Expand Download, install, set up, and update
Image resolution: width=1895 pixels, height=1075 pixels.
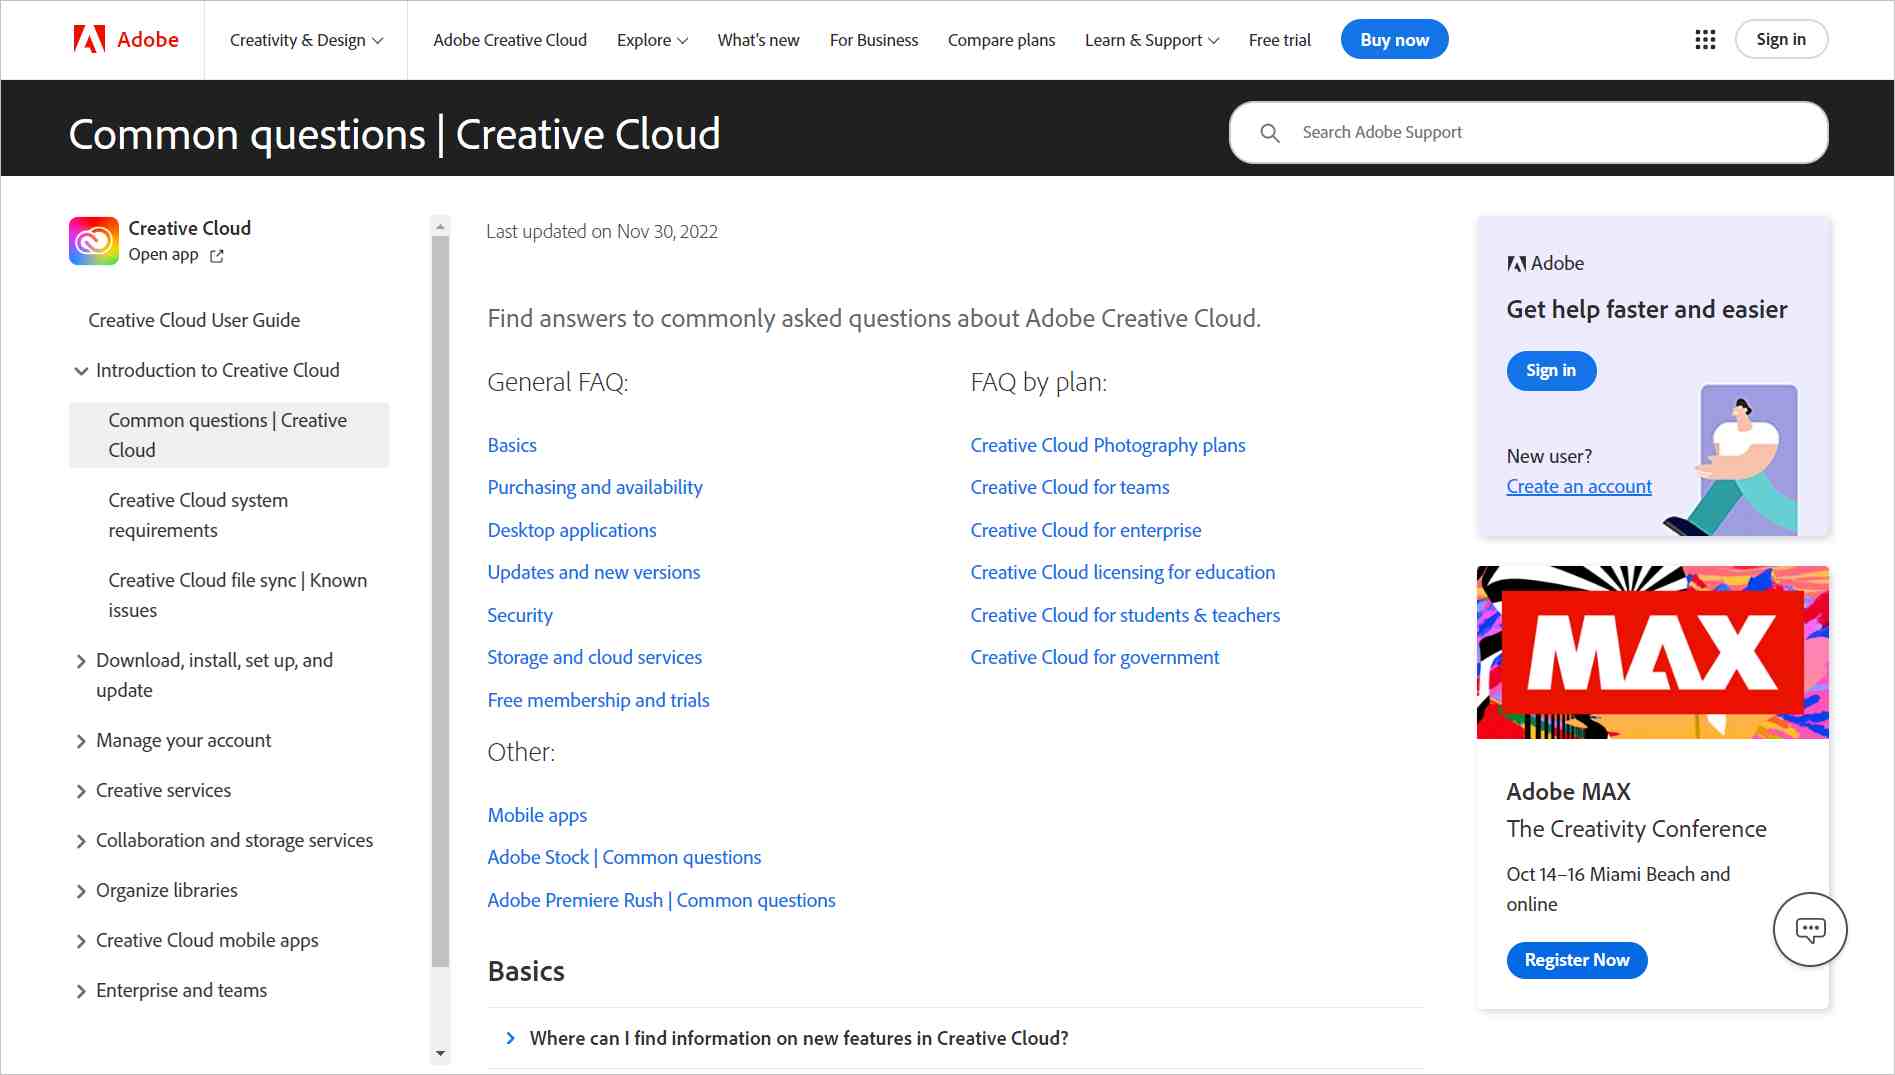click(81, 661)
